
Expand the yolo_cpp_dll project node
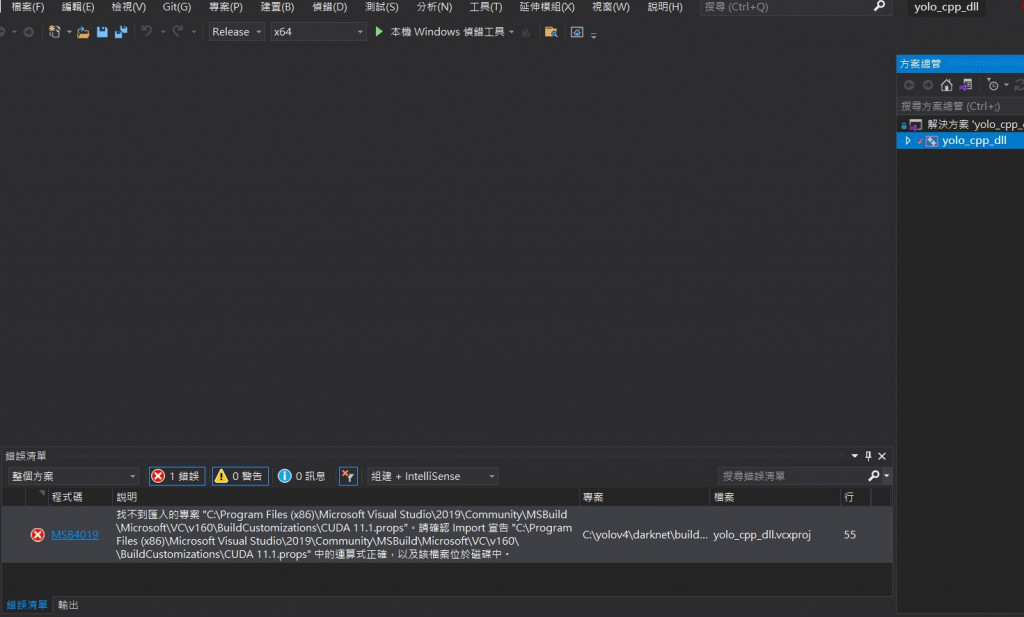pyautogui.click(x=907, y=140)
